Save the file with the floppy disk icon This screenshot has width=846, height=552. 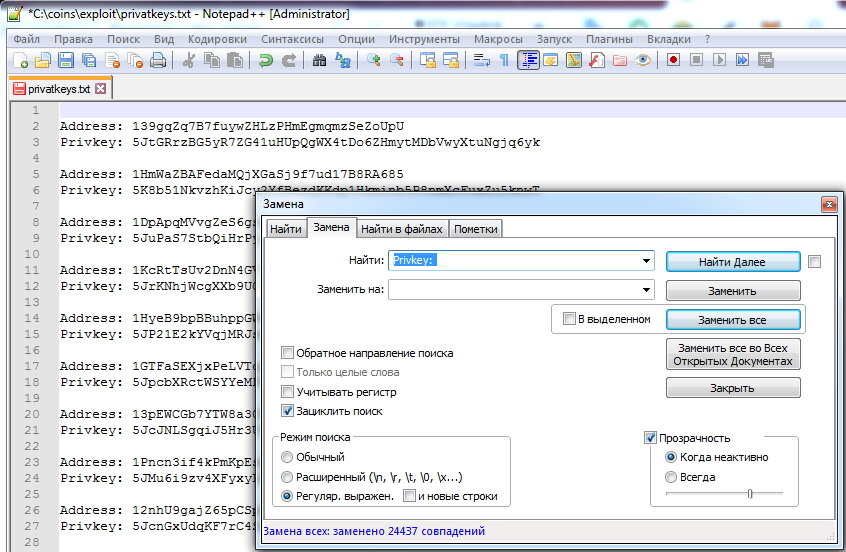click(x=66, y=60)
